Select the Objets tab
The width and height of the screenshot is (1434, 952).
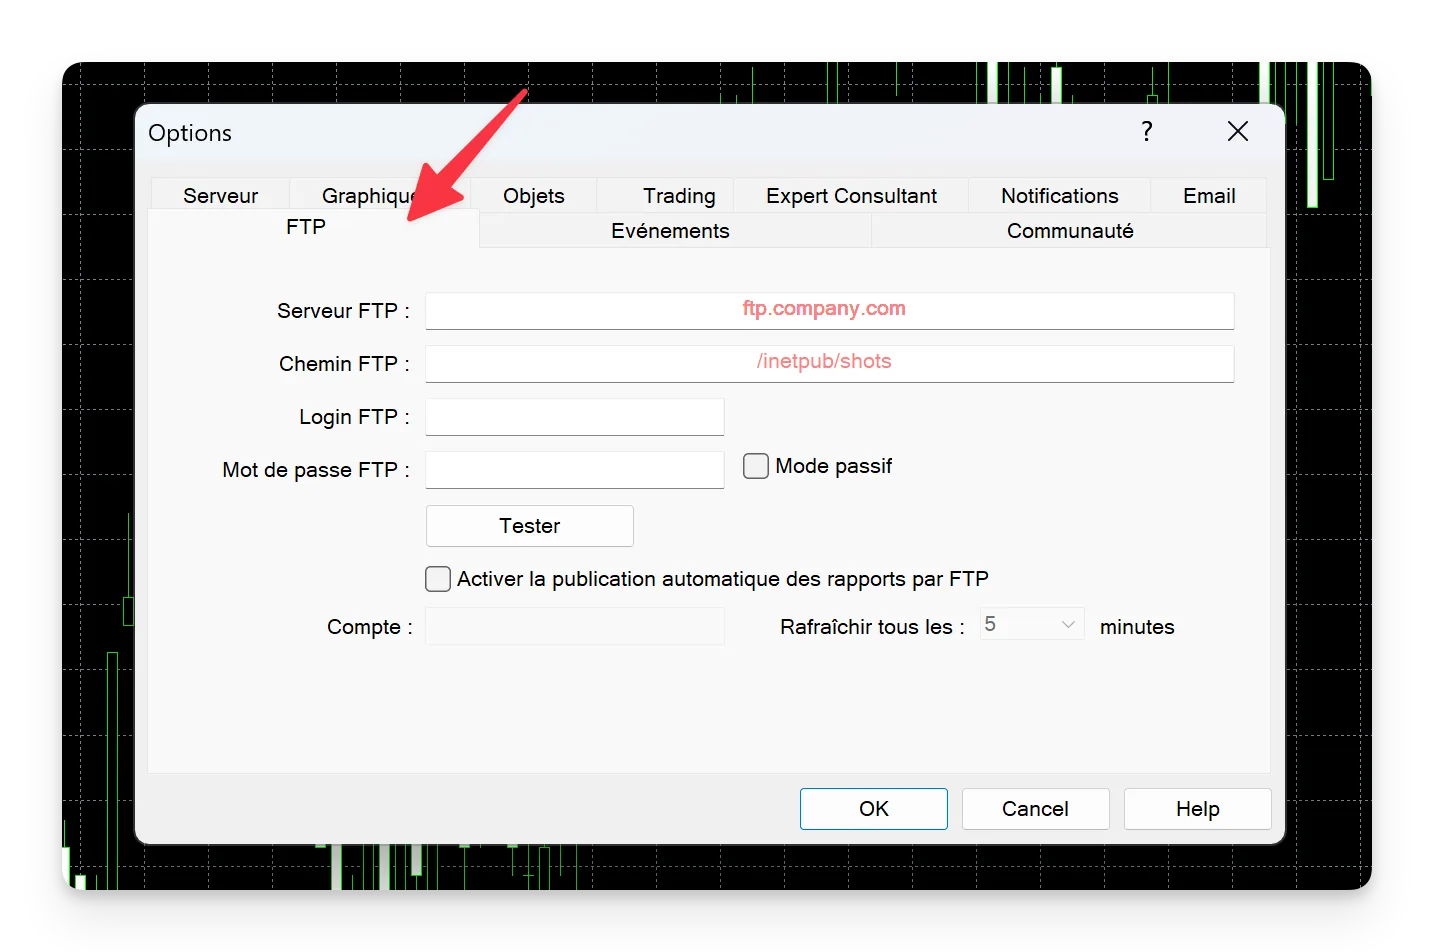click(x=533, y=196)
